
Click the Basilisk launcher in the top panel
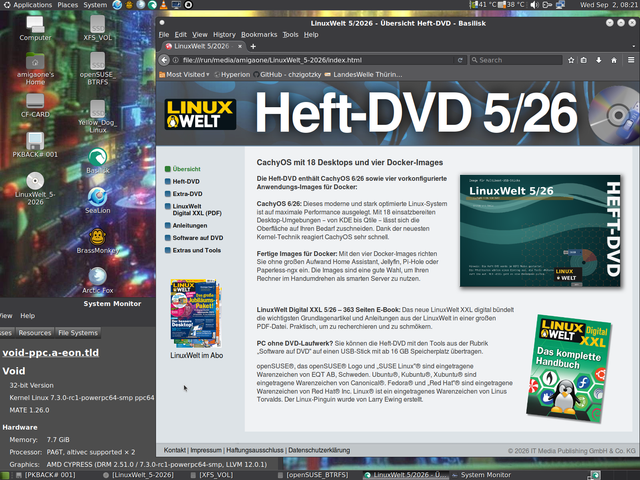[x=152, y=5]
